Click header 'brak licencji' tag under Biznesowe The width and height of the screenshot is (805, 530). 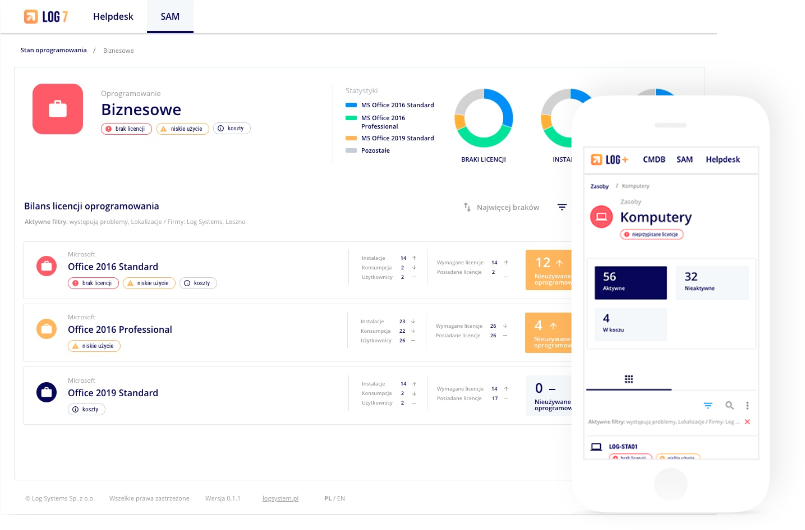click(126, 129)
